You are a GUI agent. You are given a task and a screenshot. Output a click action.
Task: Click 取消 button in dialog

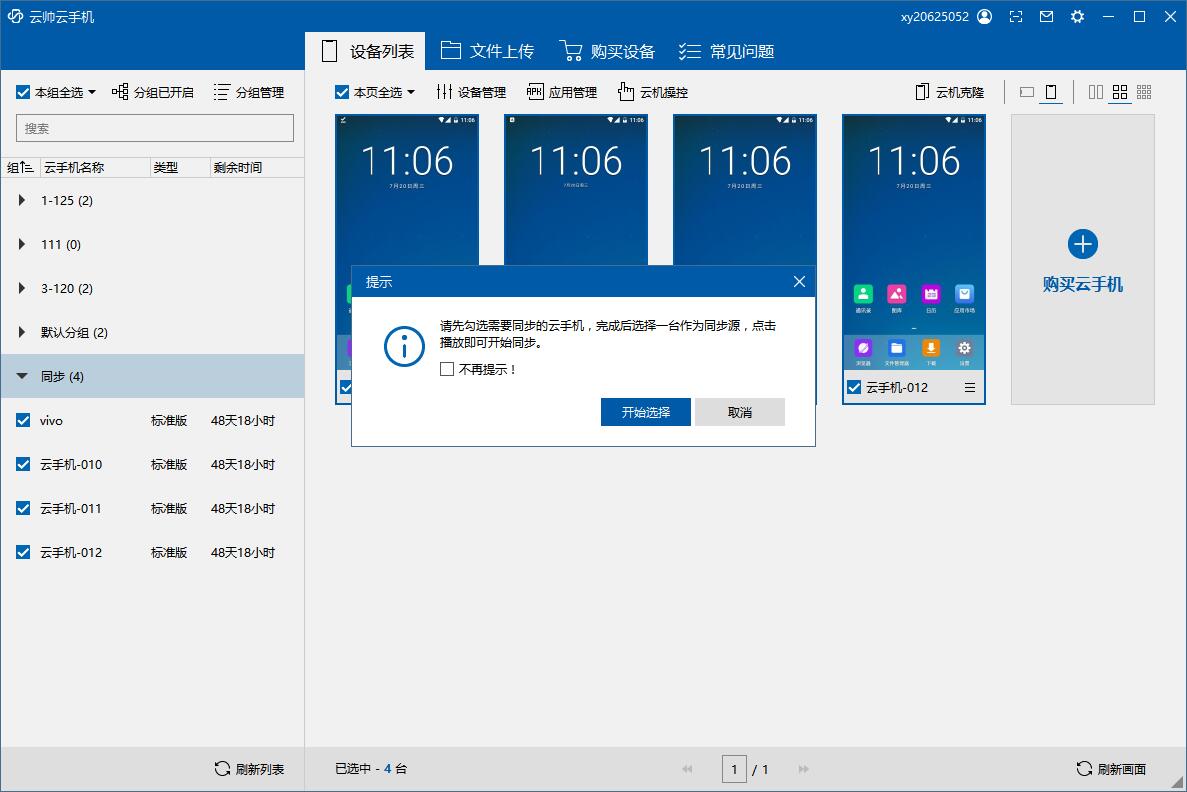(740, 412)
